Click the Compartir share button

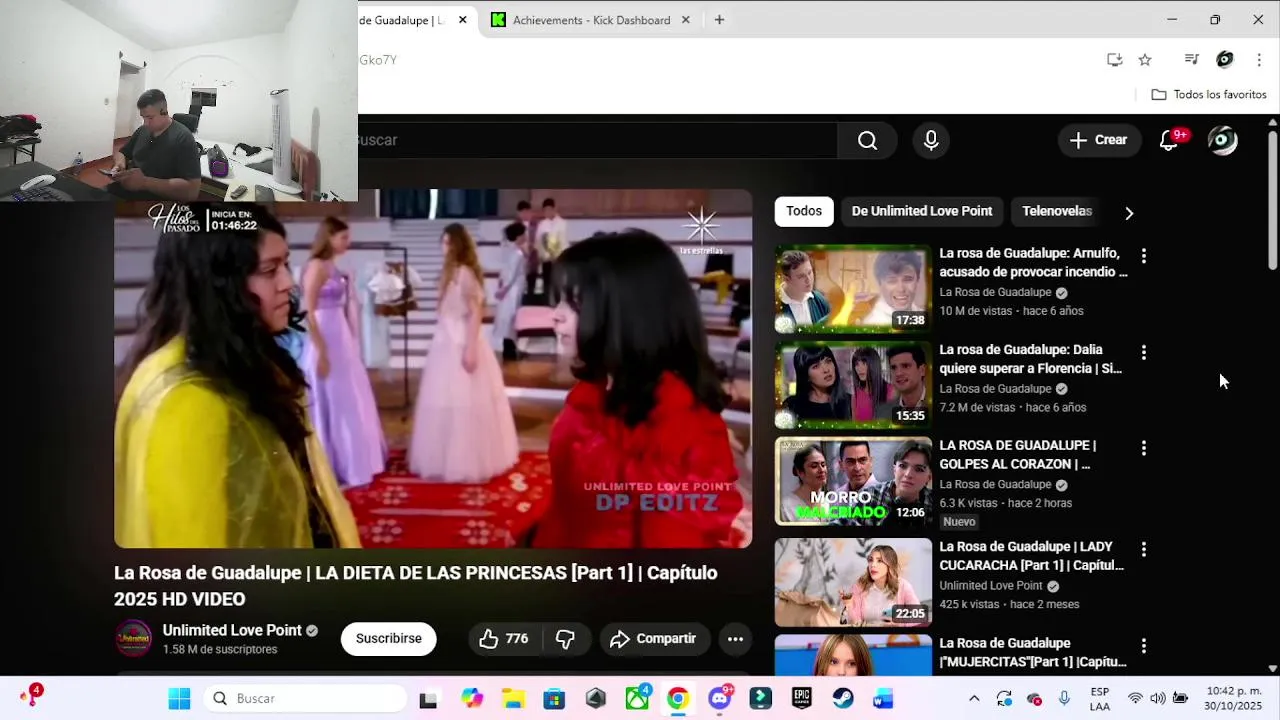[655, 639]
